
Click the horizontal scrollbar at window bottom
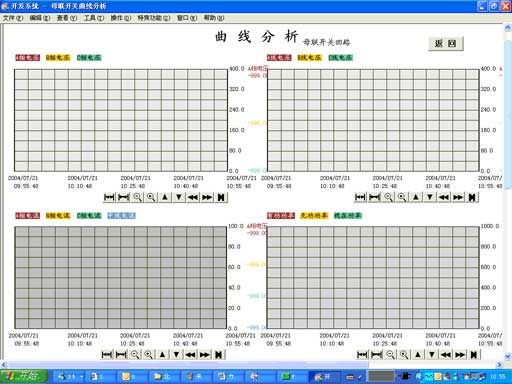point(252,365)
